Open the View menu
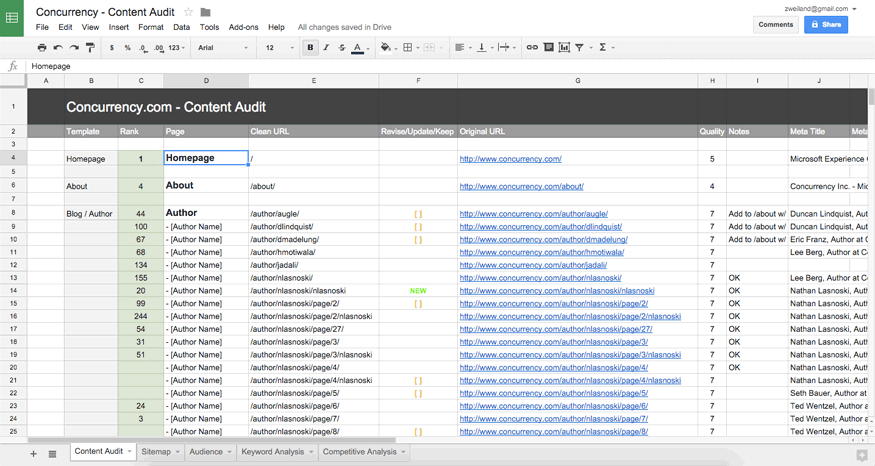This screenshot has height=466, width=875. click(x=90, y=27)
